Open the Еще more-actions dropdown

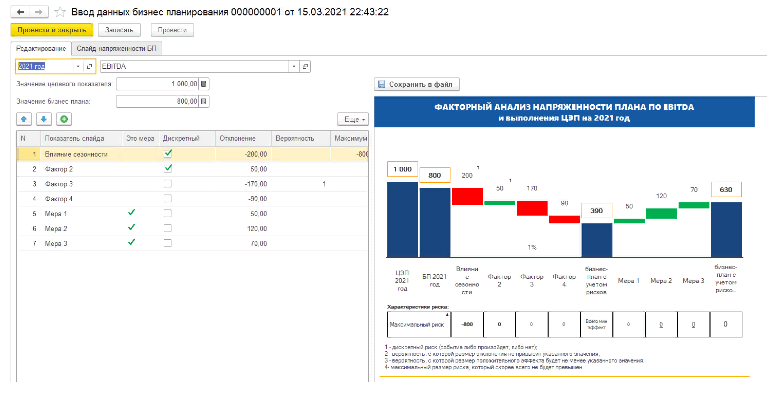[x=353, y=119]
